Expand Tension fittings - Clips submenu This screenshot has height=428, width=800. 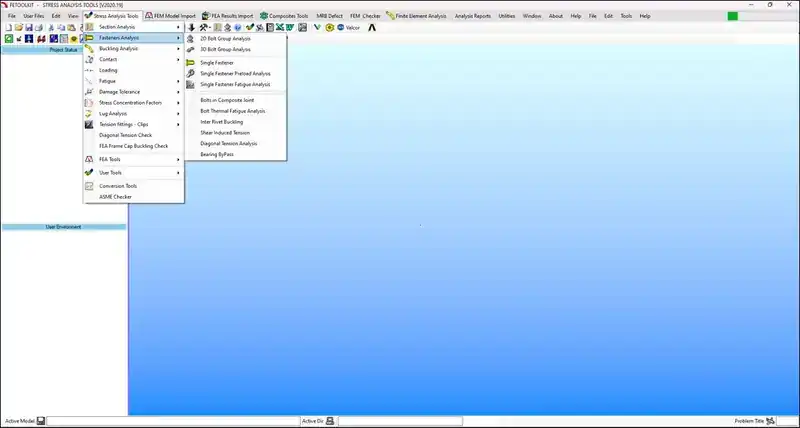(x=134, y=124)
